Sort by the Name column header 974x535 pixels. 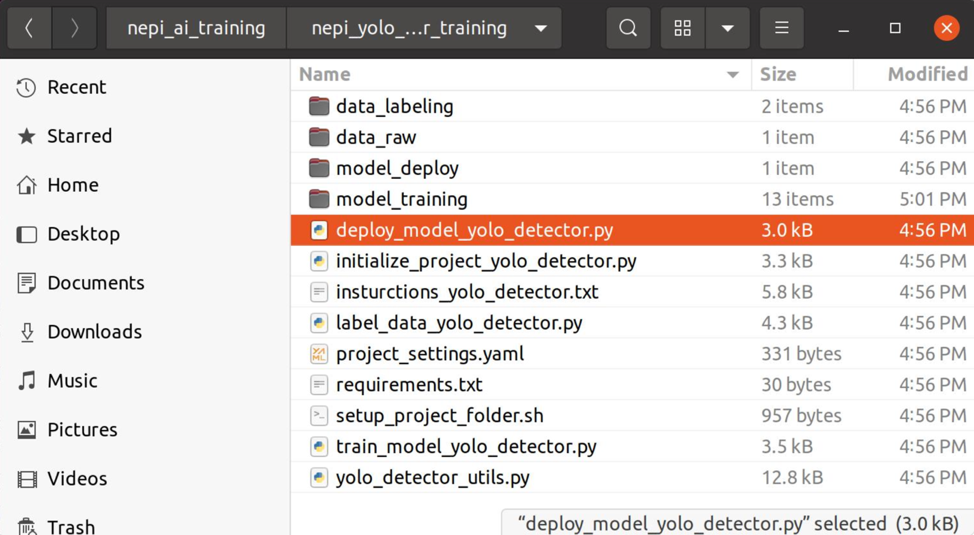click(x=325, y=74)
